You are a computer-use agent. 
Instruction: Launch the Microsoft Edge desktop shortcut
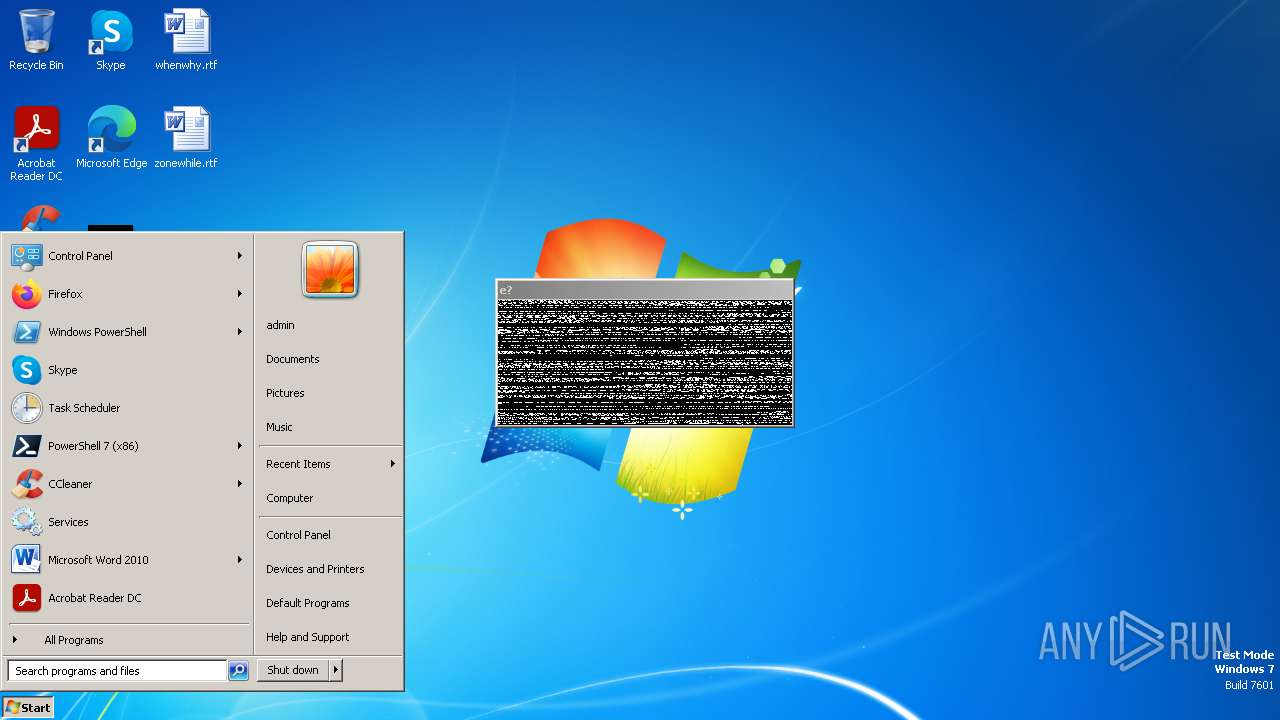pyautogui.click(x=111, y=137)
